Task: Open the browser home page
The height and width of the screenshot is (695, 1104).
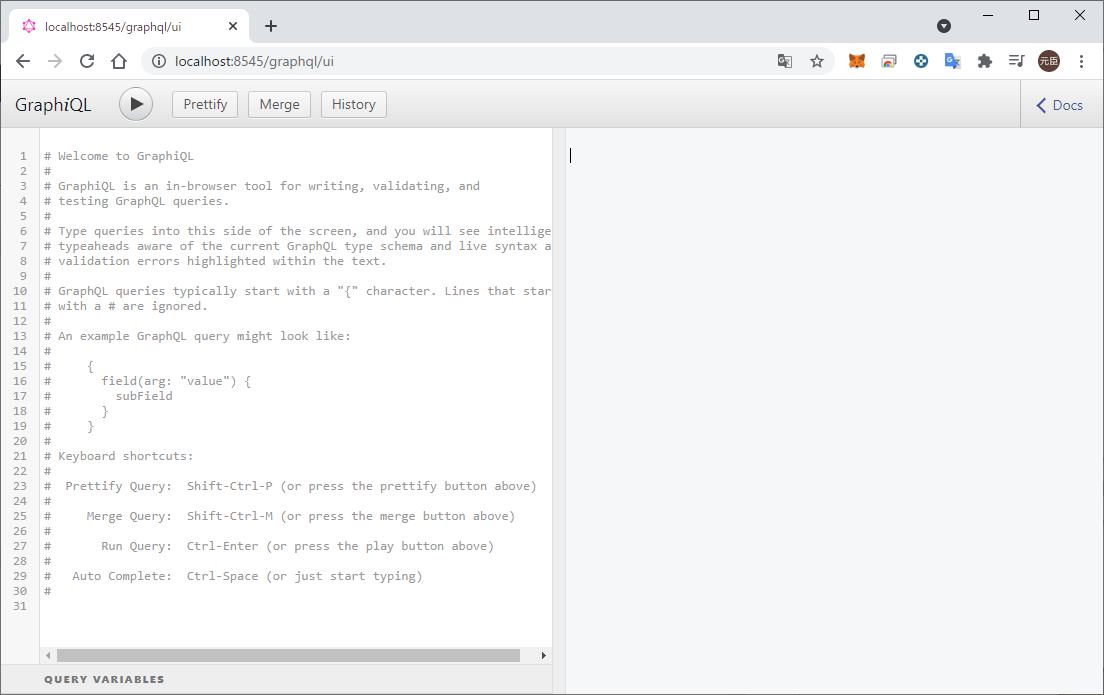Action: point(119,61)
